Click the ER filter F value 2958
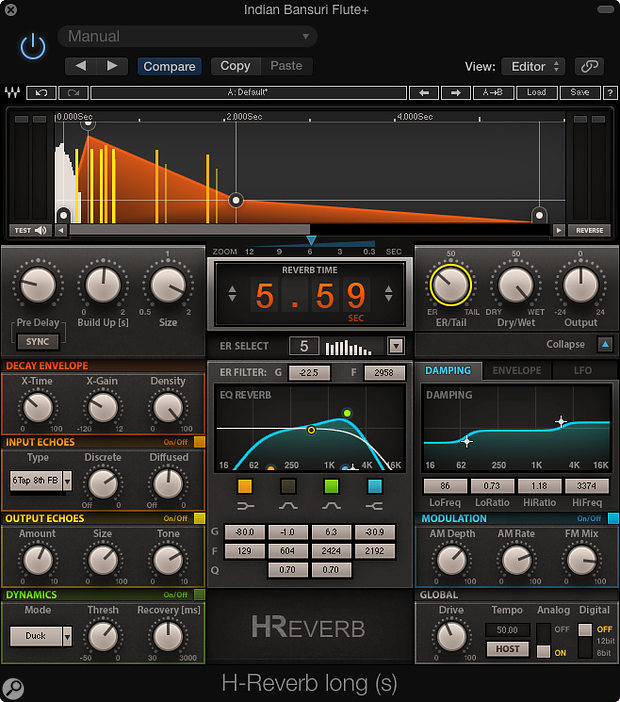 point(384,372)
